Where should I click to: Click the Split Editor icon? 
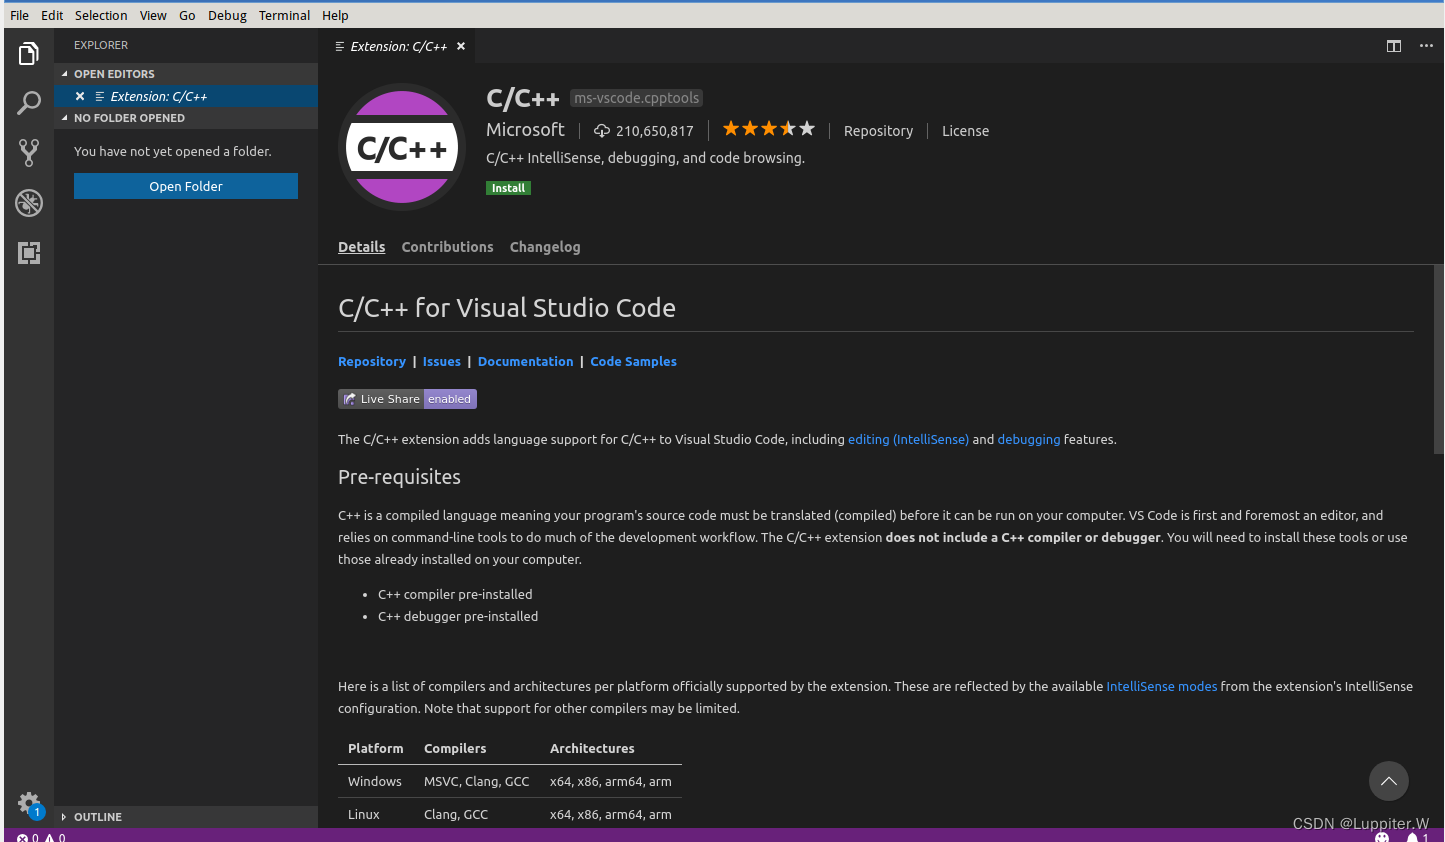[x=1394, y=46]
